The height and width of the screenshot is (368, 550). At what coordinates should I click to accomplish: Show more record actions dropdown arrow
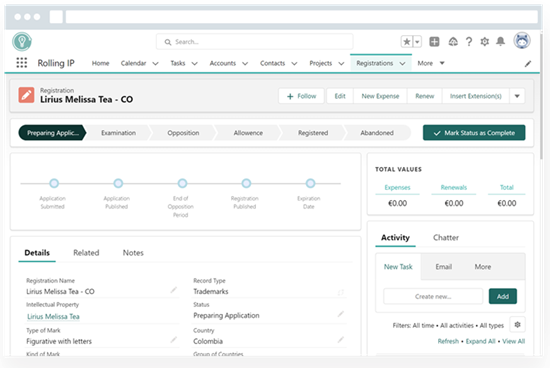coord(517,96)
